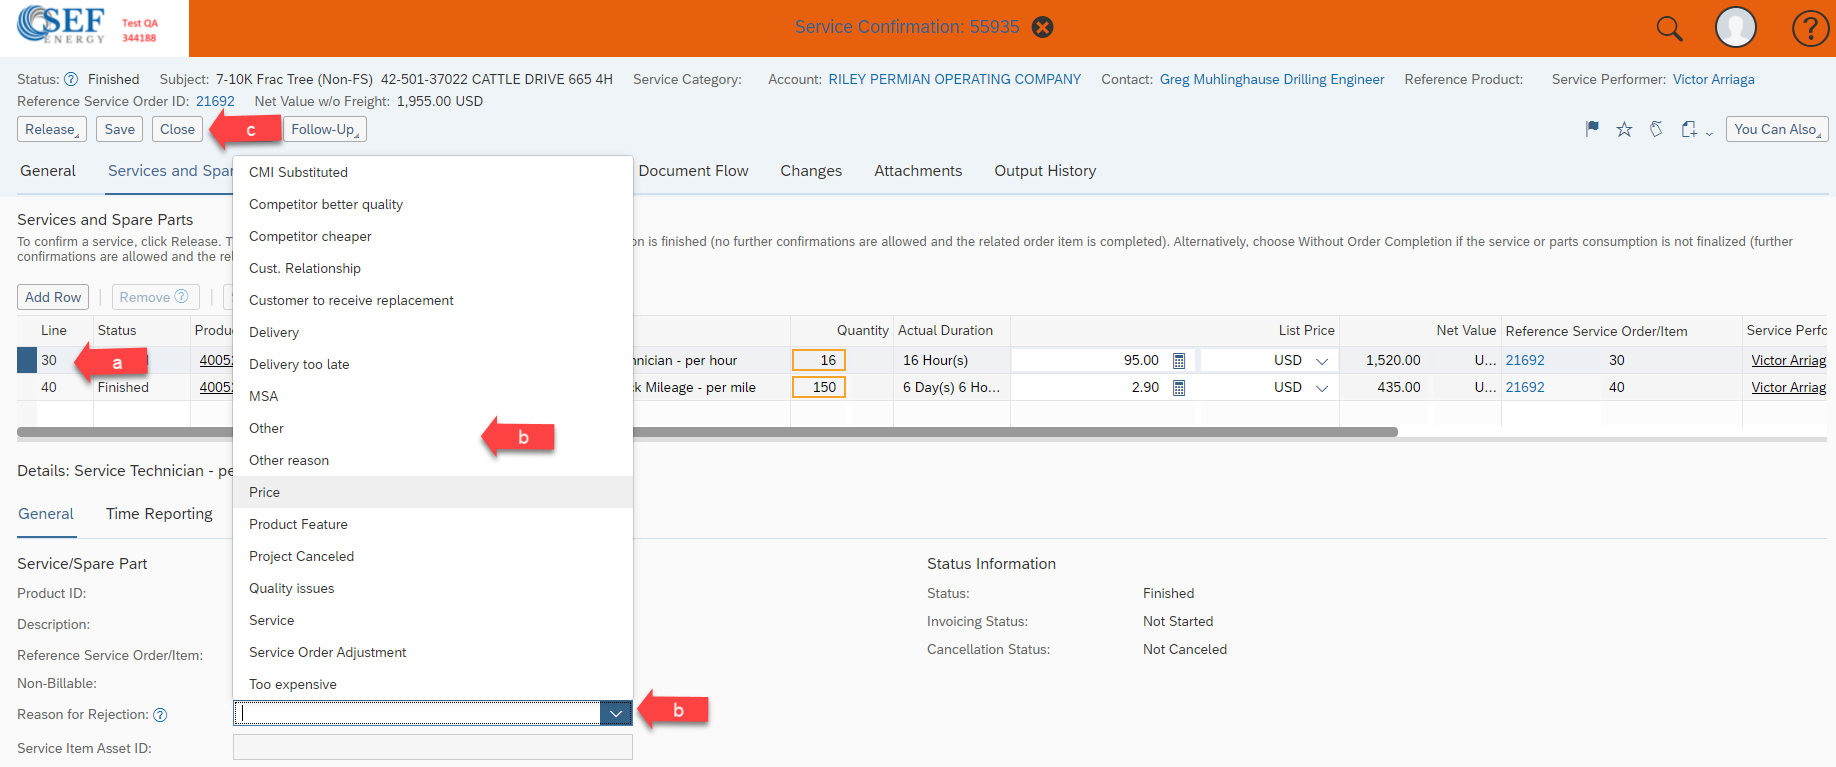Select Too expensive option
1836x767 pixels.
point(433,684)
